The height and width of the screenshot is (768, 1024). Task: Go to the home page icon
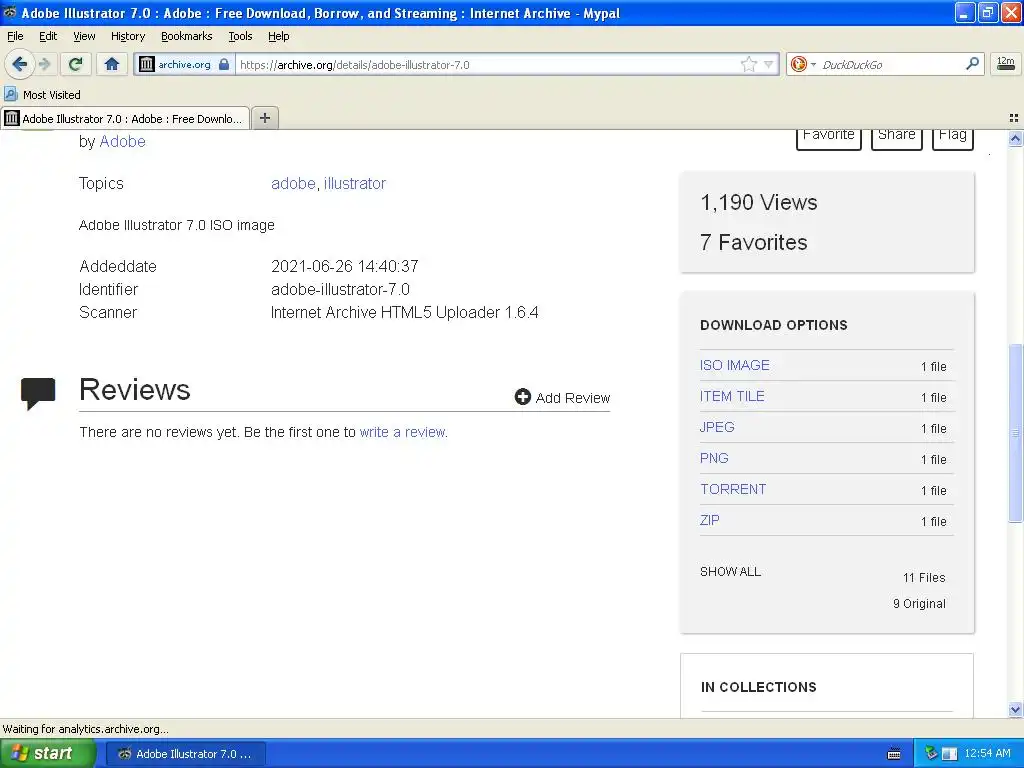[x=112, y=64]
